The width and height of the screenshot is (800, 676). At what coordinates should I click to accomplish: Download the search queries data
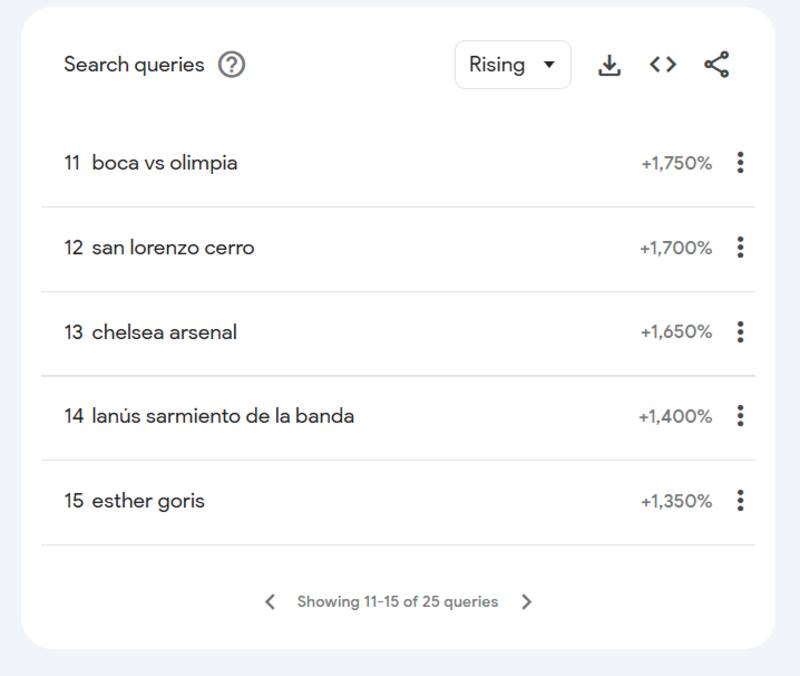609,65
